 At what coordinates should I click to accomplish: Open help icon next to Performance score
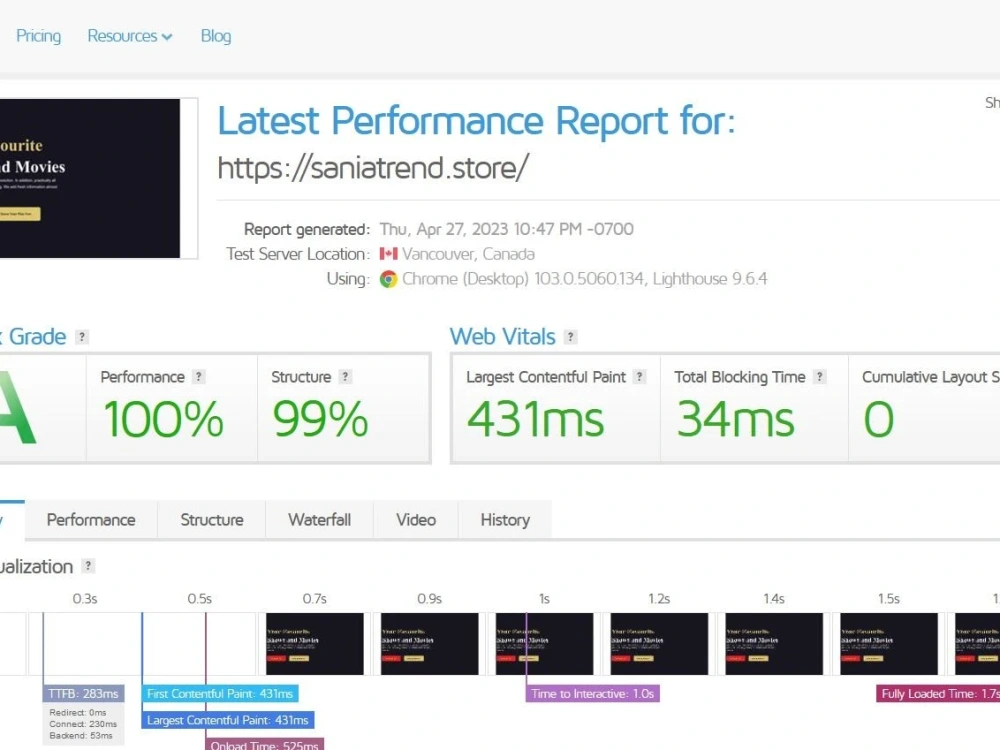click(198, 377)
